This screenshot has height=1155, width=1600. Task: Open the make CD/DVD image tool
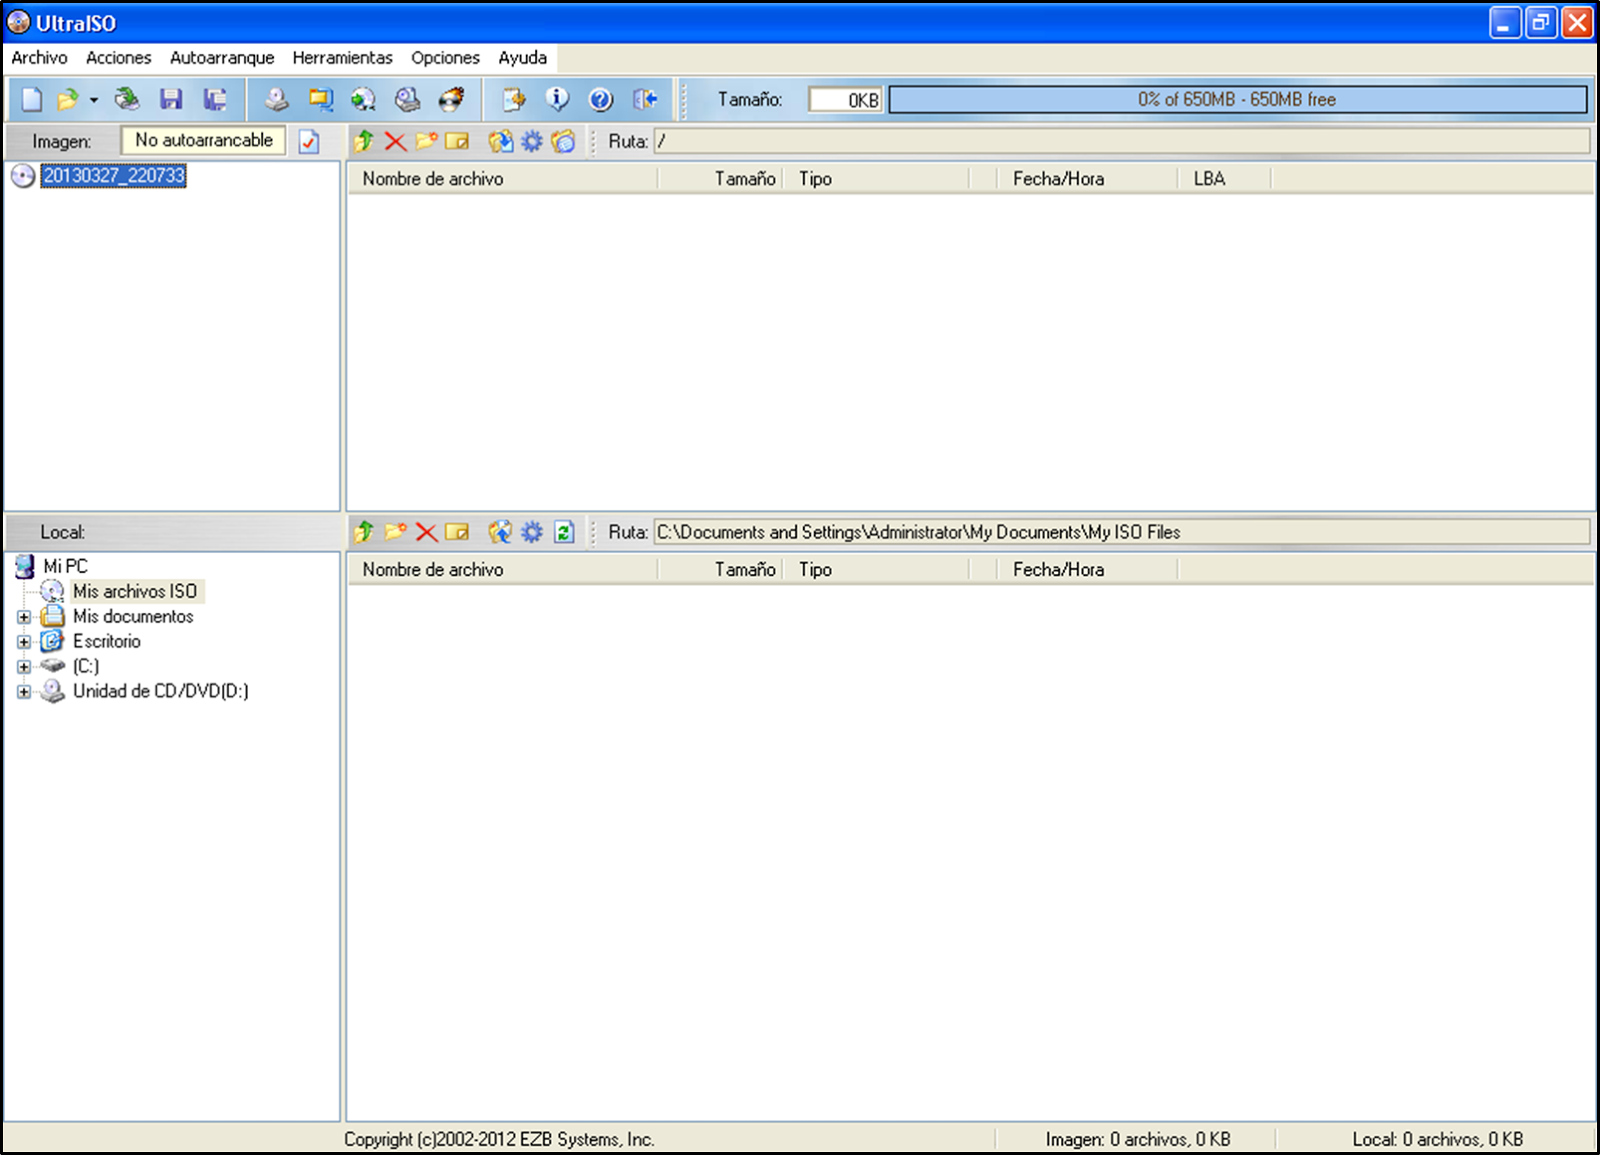(x=407, y=100)
